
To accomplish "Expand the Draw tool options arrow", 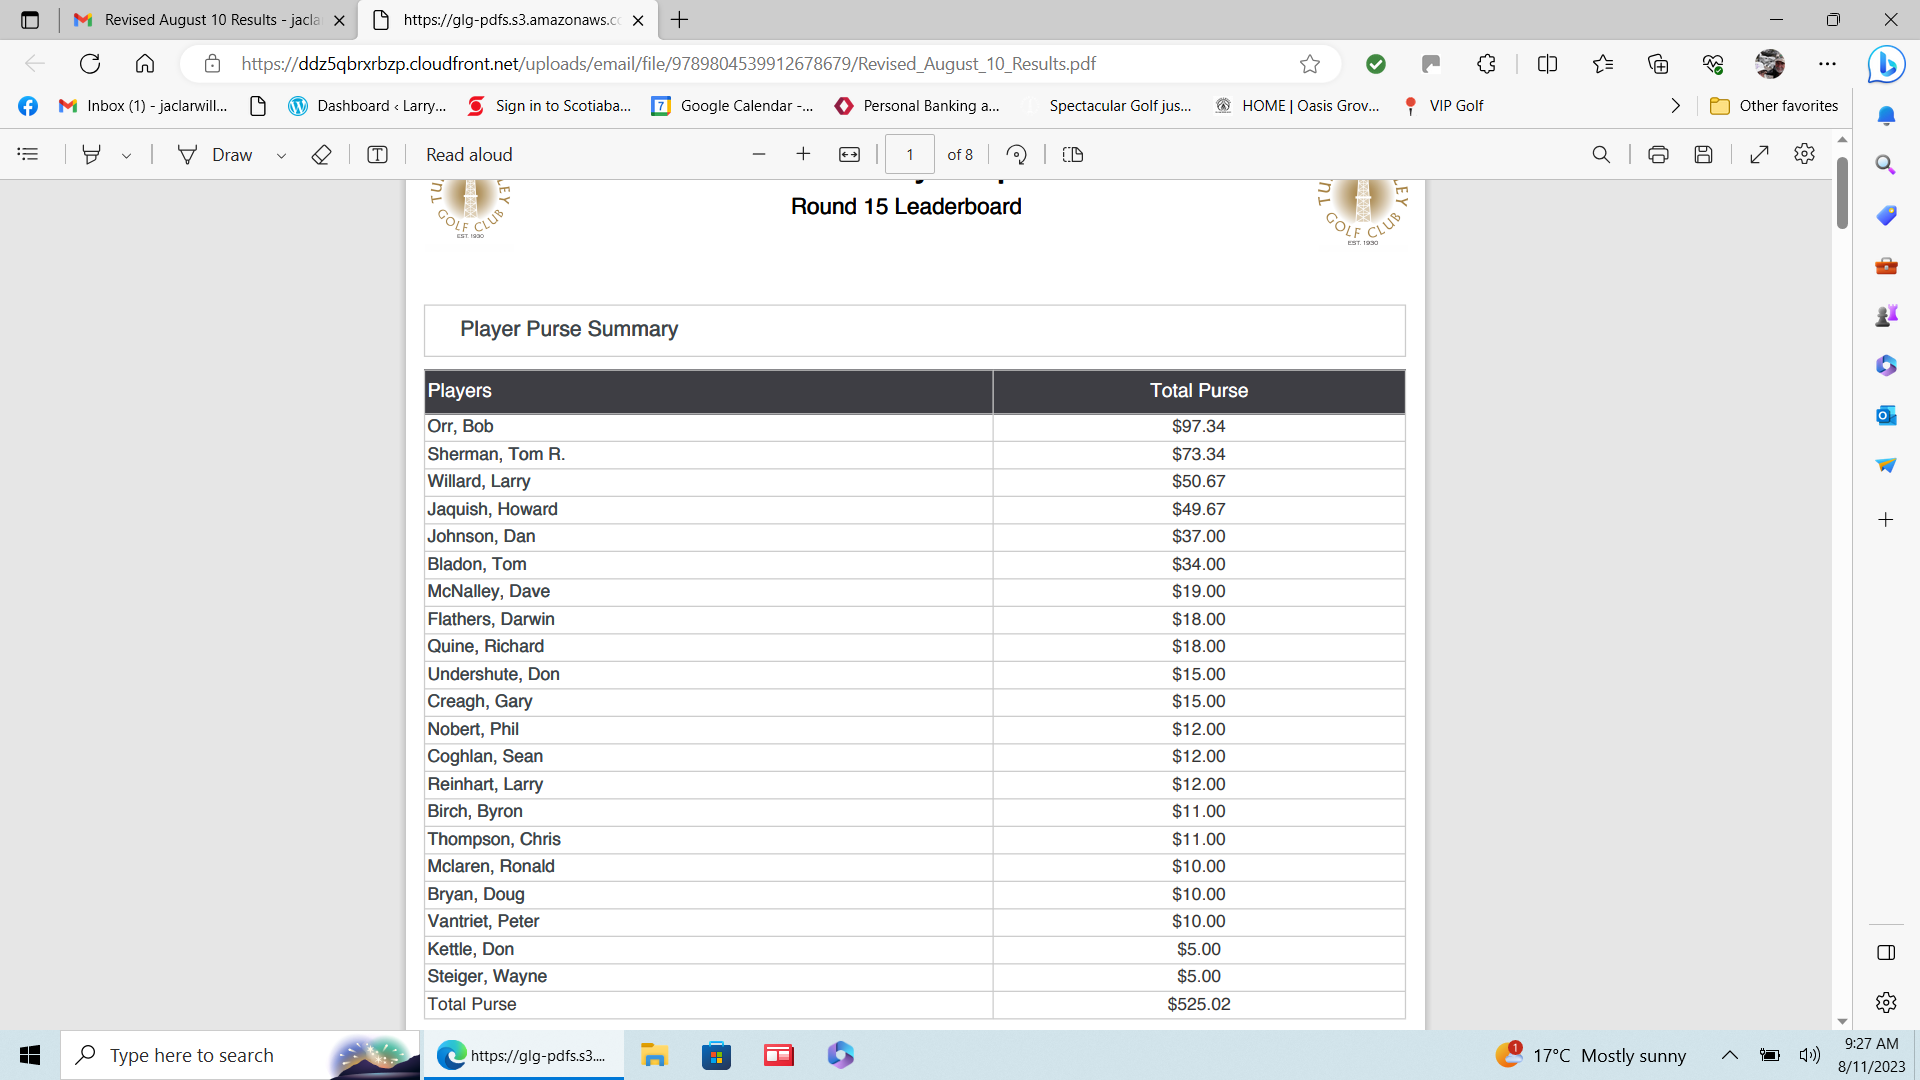I will coord(281,155).
